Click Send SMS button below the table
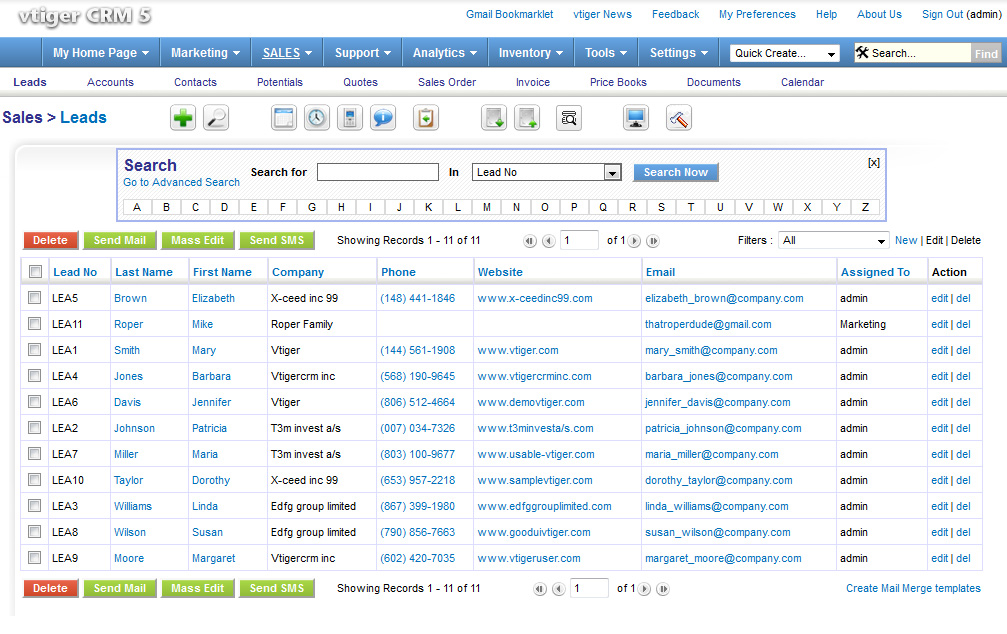This screenshot has width=1007, height=634. click(x=277, y=588)
